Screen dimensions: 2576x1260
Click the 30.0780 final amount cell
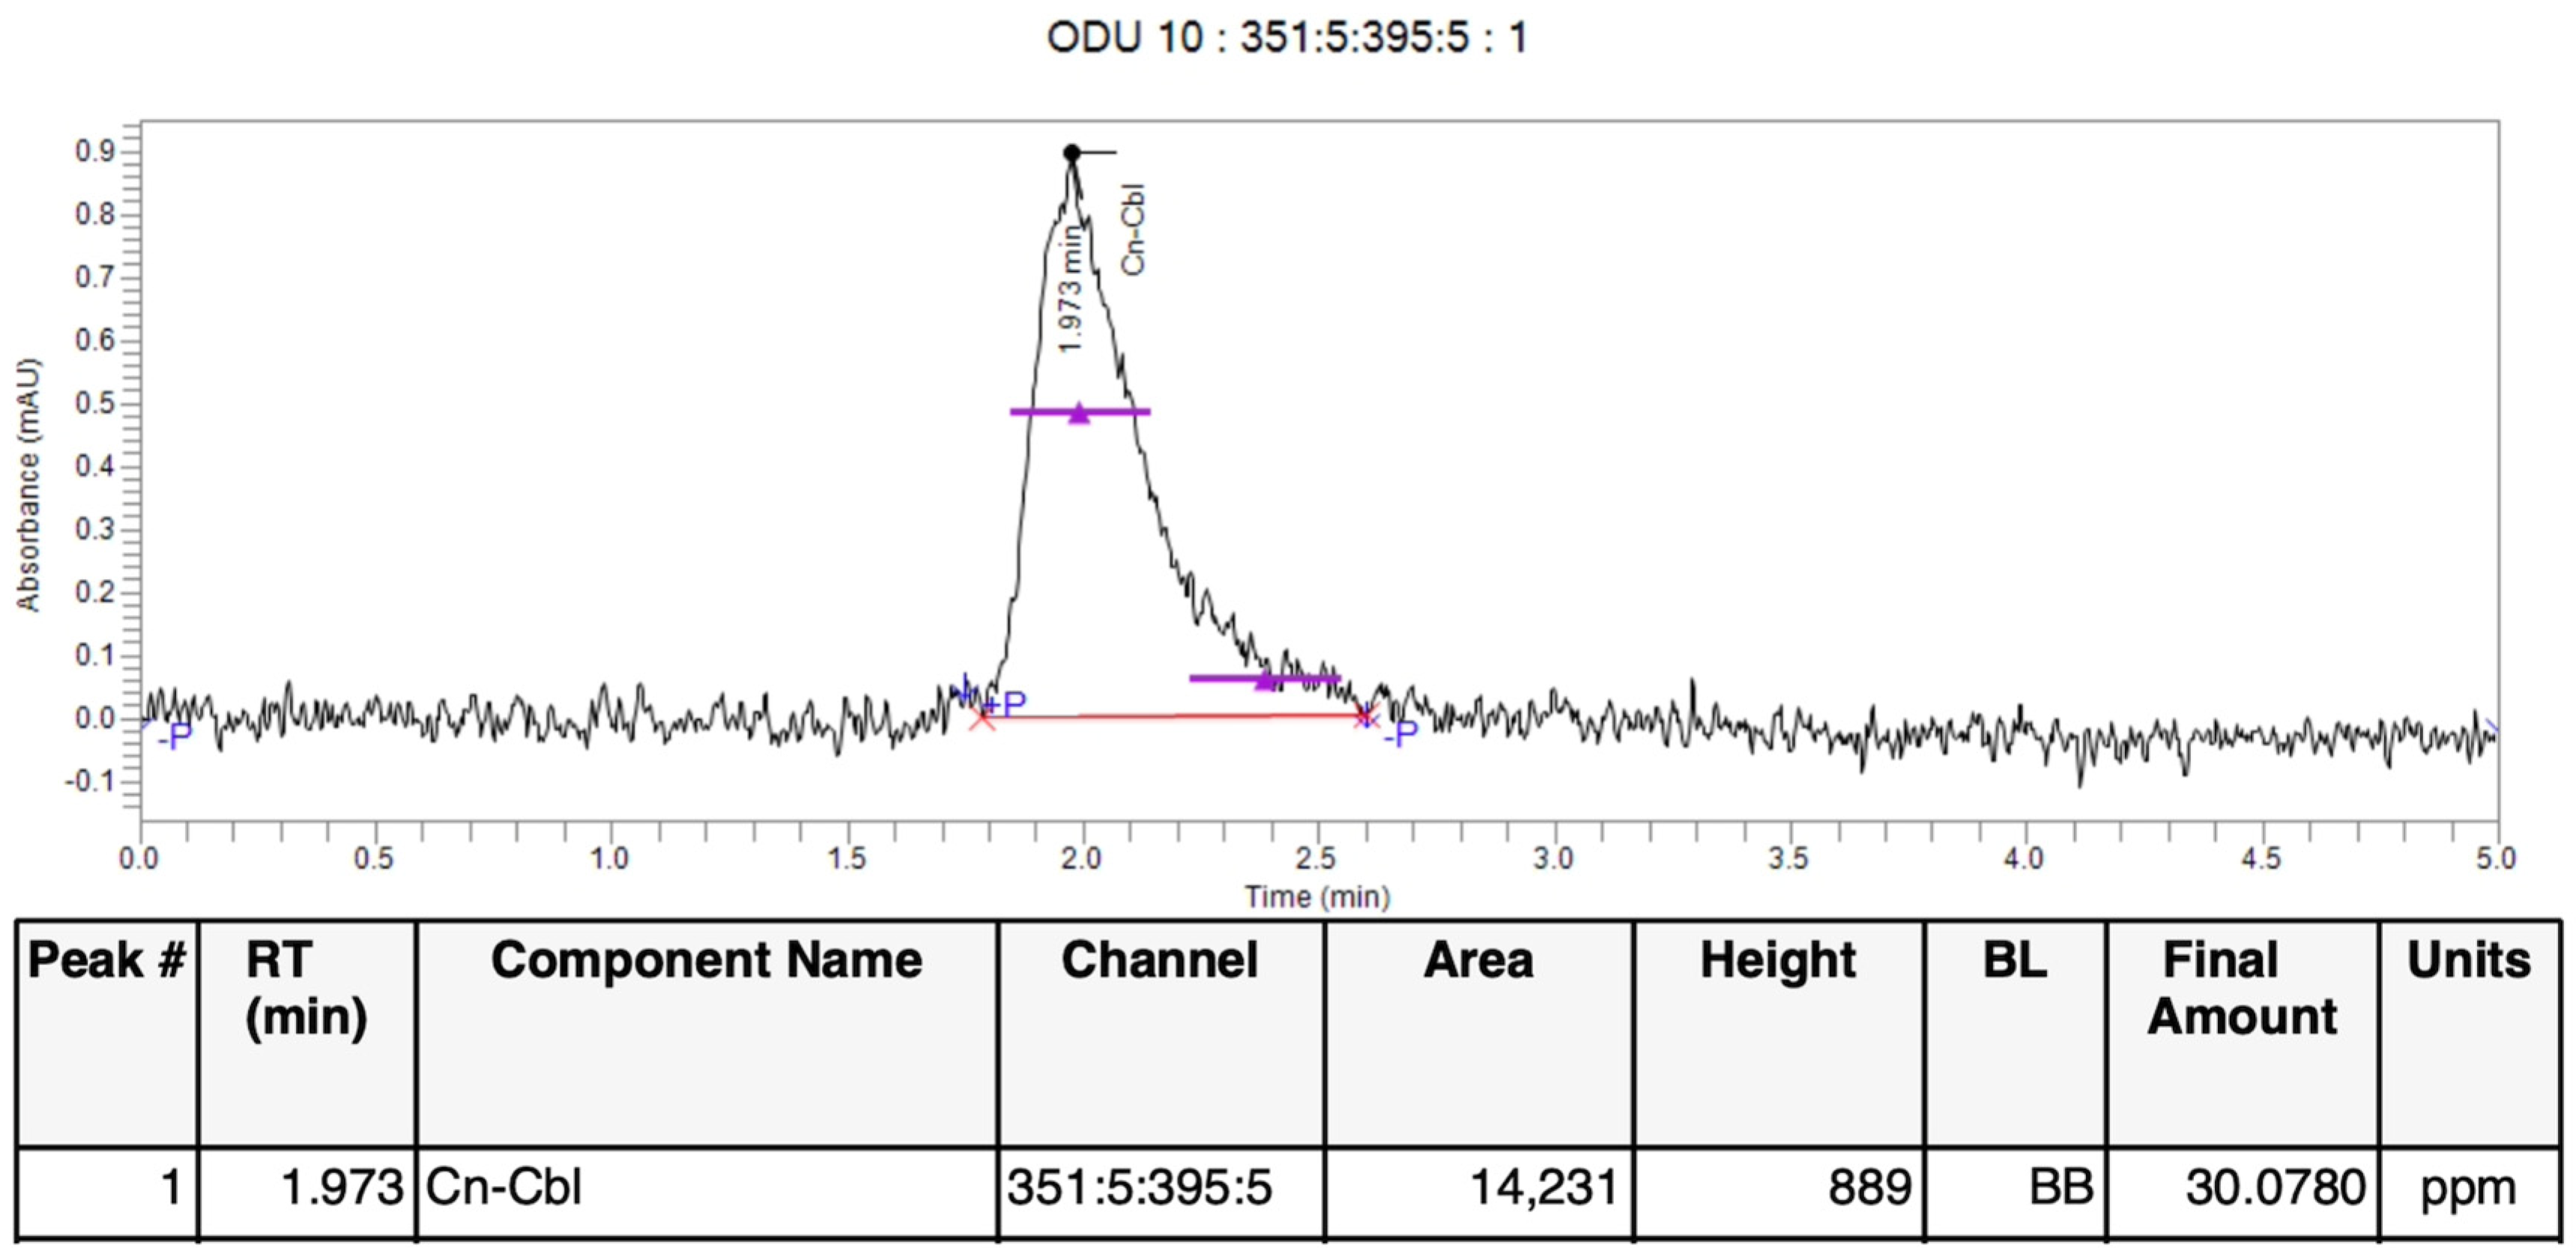2274,1188
